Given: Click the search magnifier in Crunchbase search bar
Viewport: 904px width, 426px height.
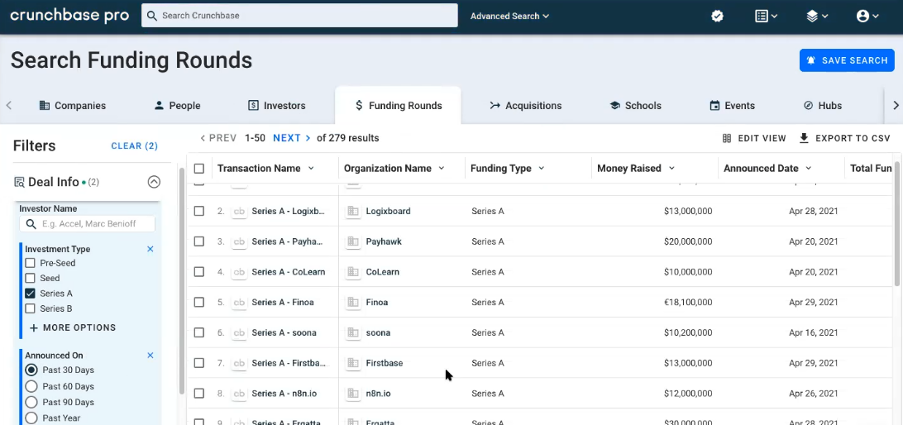Looking at the screenshot, I should click(152, 16).
